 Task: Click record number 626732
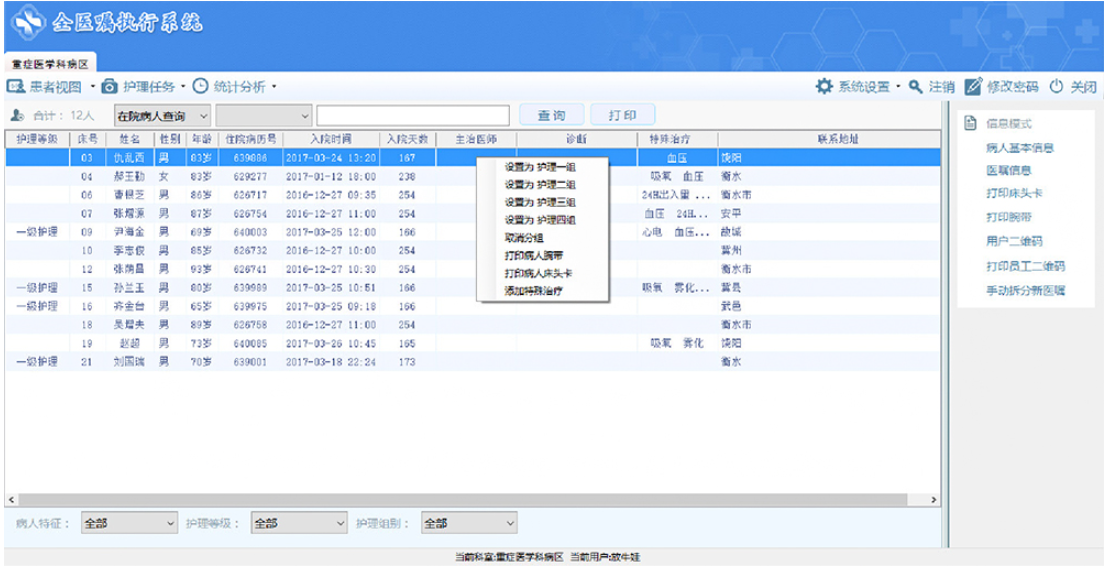point(250,250)
